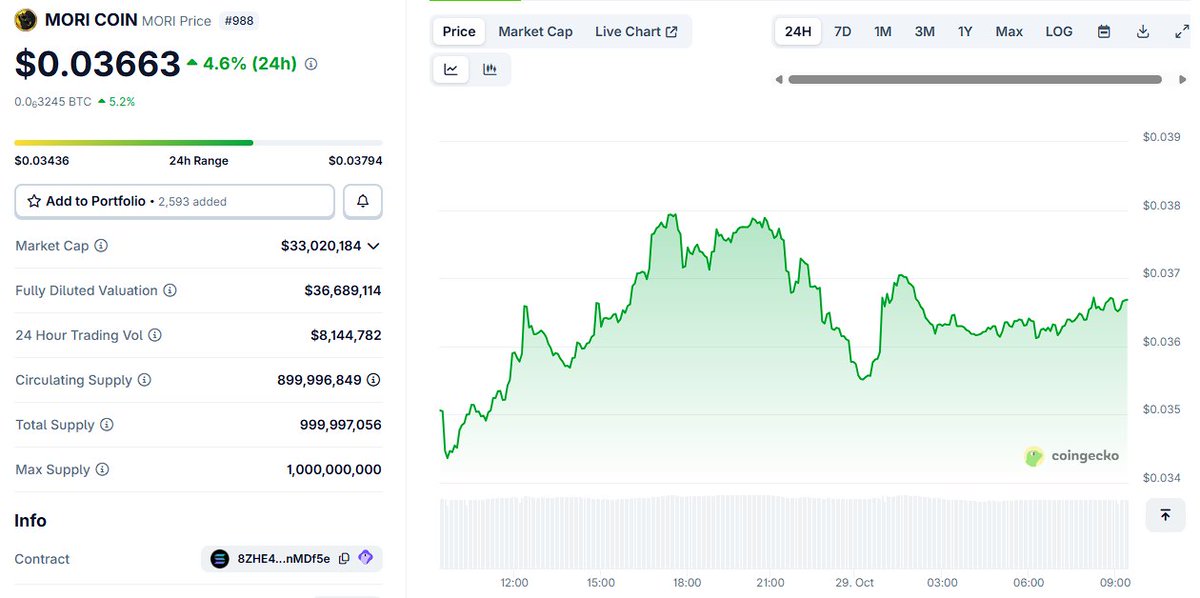
Task: Show Circulating Supply info icon
Action: [144, 380]
